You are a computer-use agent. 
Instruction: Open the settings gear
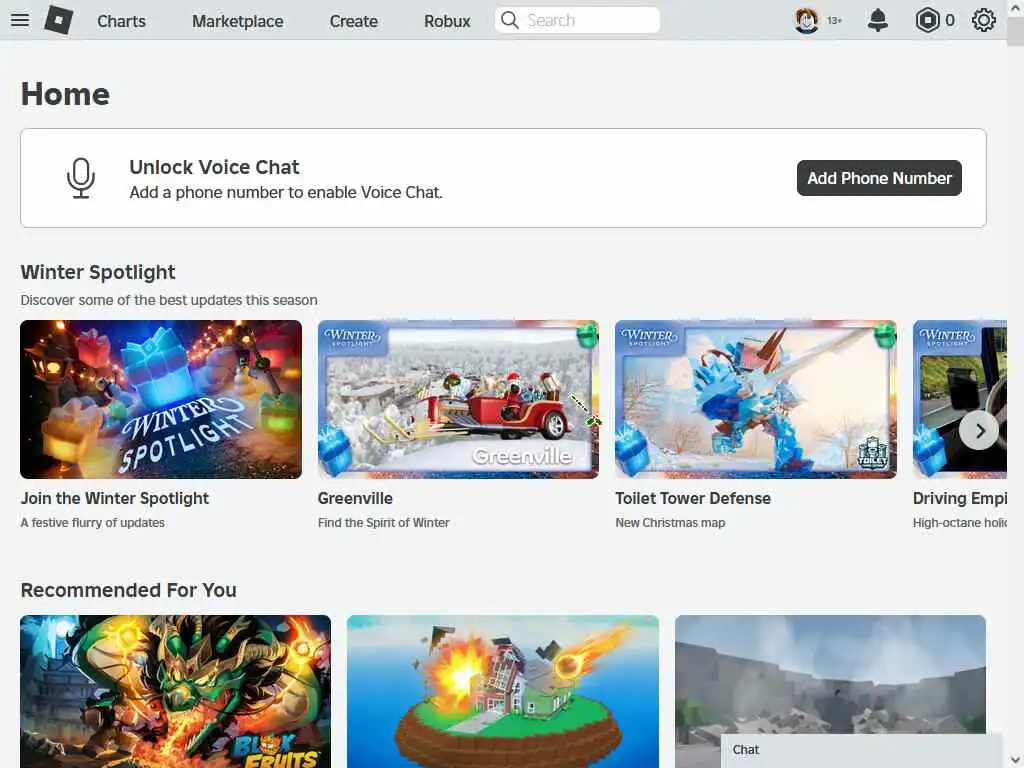click(984, 20)
